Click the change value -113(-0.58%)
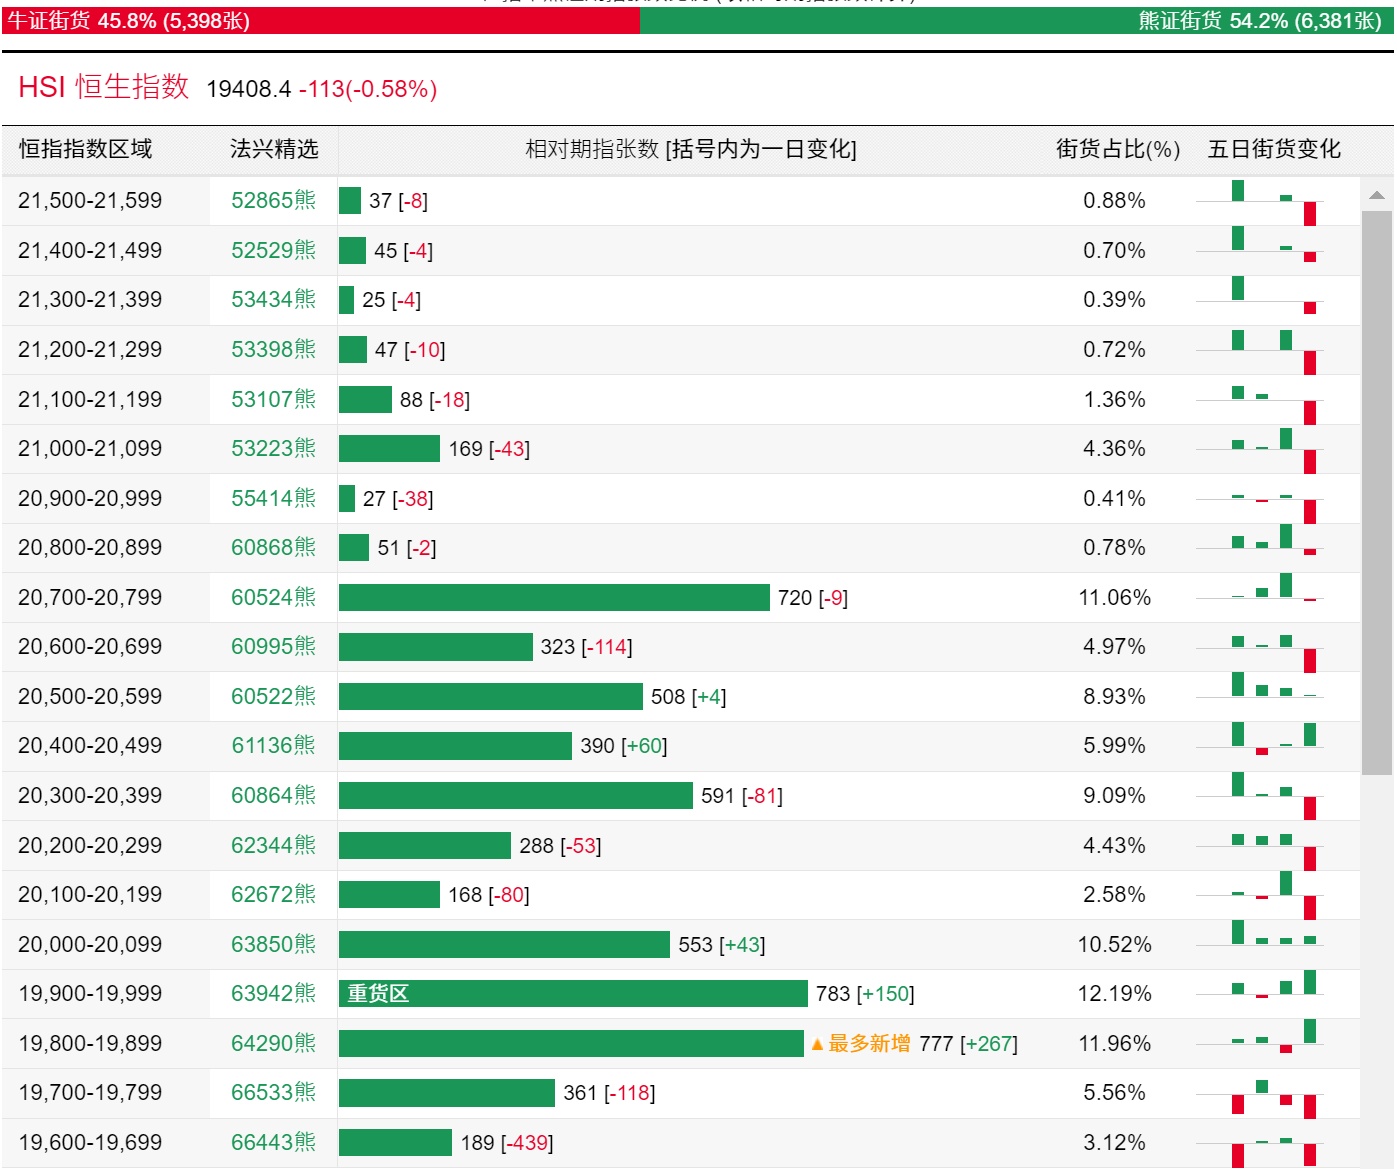Image resolution: width=1397 pixels, height=1169 pixels. coord(368,89)
